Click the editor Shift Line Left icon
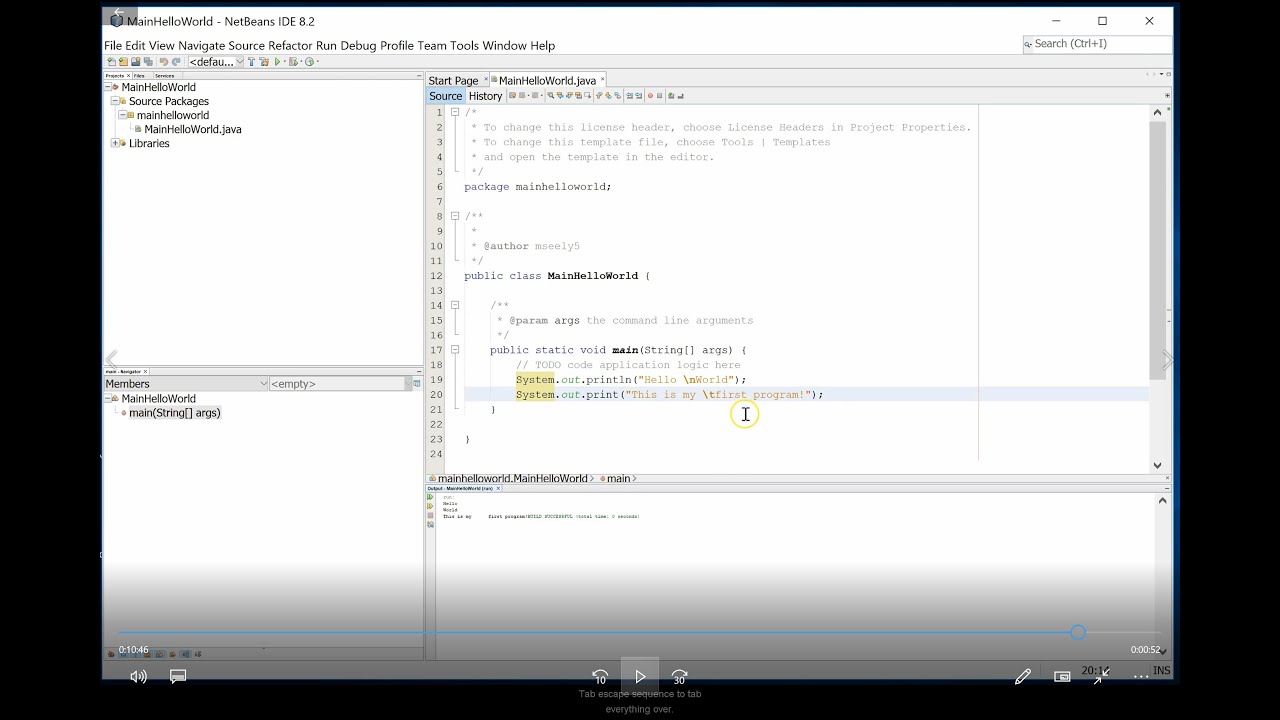The width and height of the screenshot is (1280, 720). [x=629, y=96]
